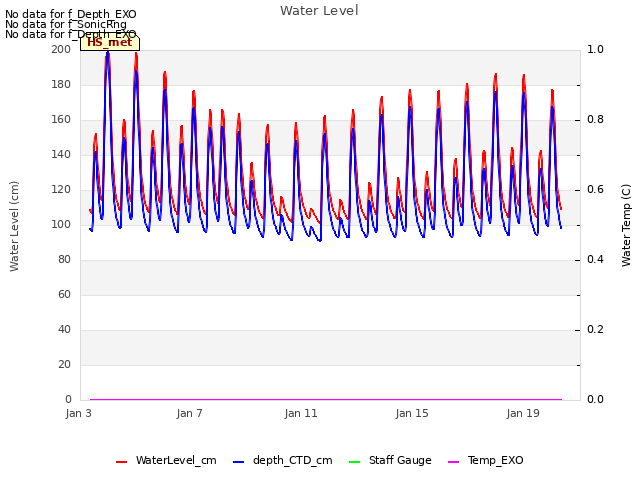Click the 160 tick on left axis
The width and height of the screenshot is (640, 480).
pyautogui.click(x=61, y=120)
